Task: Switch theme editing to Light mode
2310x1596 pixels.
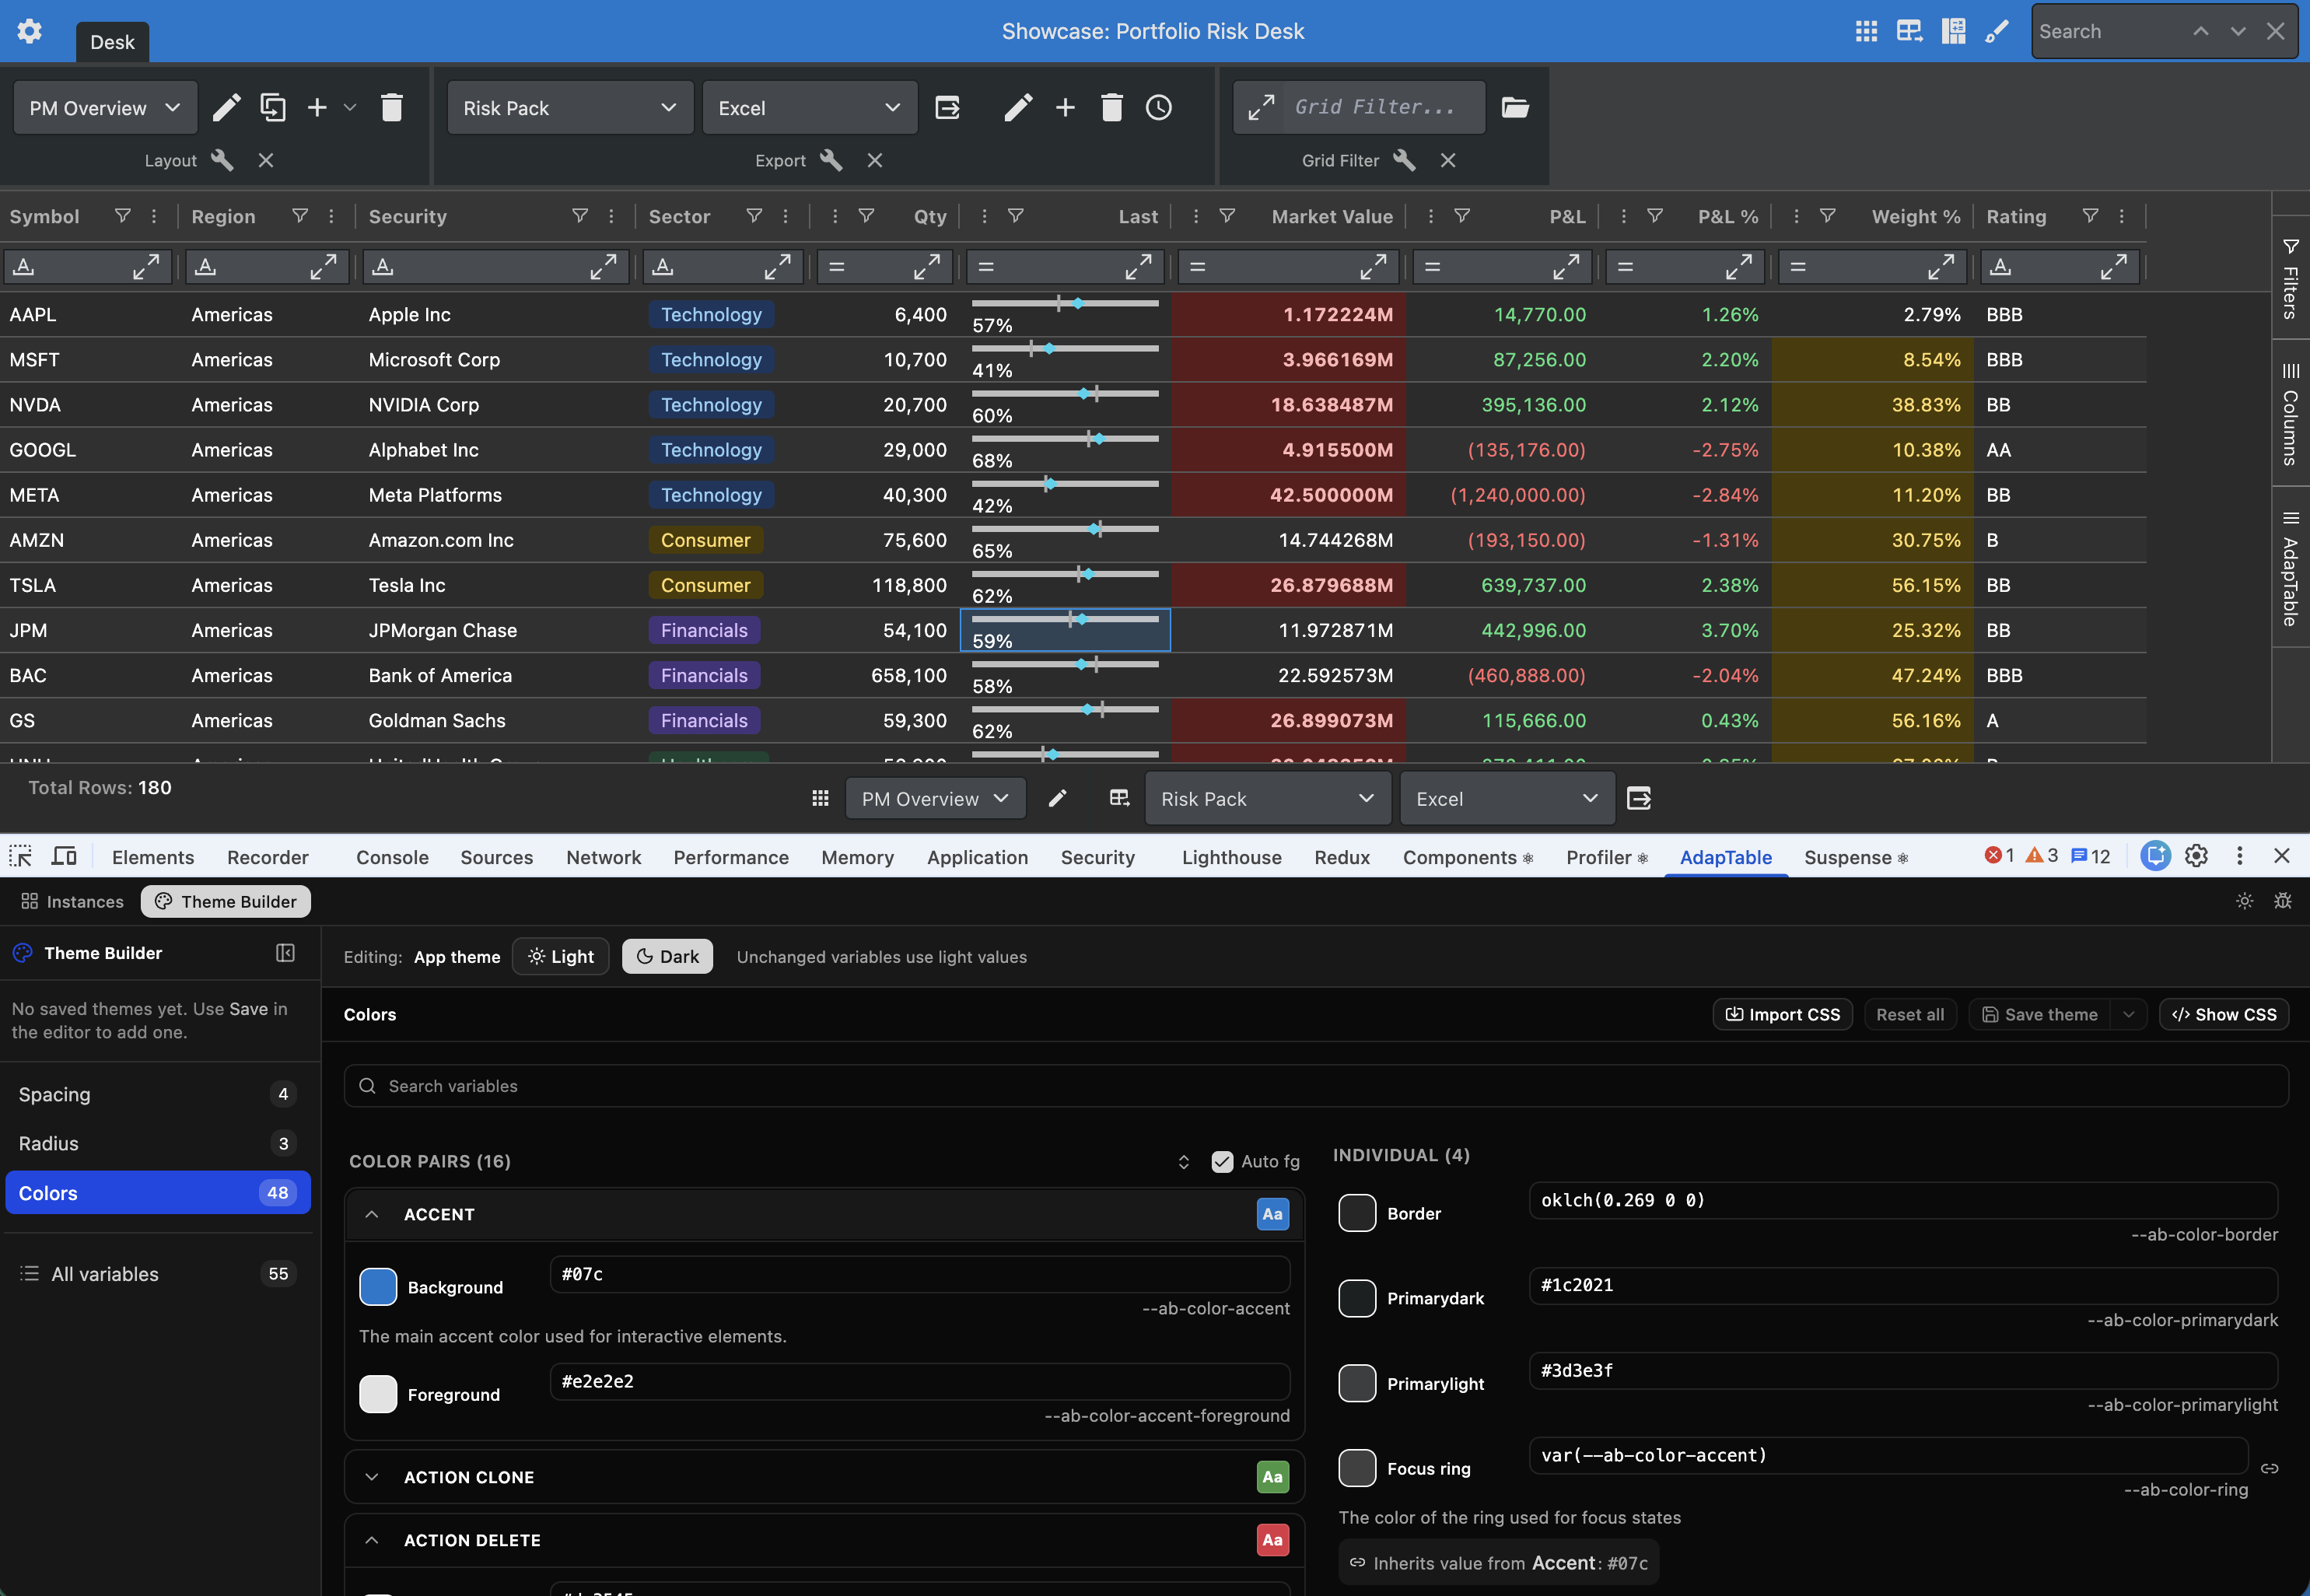Action: (561, 956)
